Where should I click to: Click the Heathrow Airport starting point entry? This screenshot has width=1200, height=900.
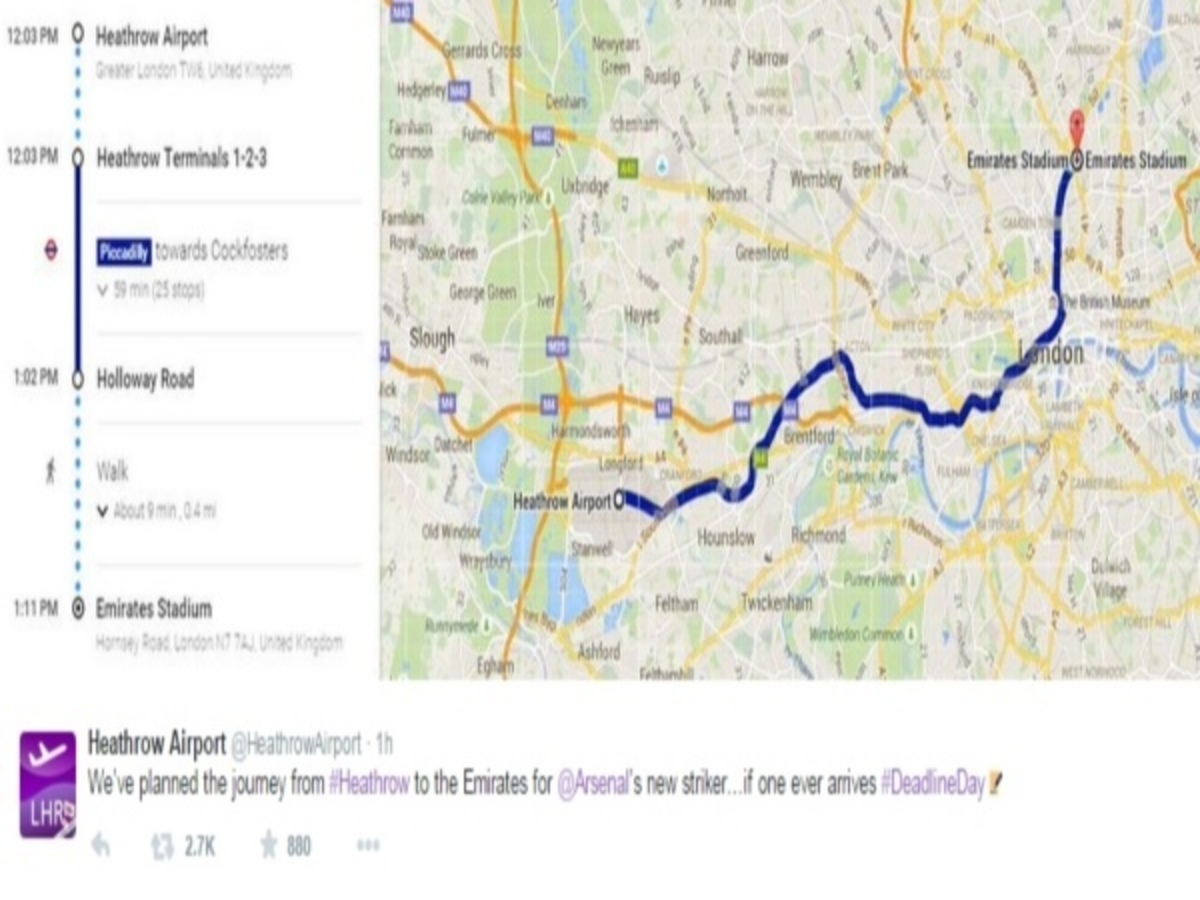pos(152,37)
